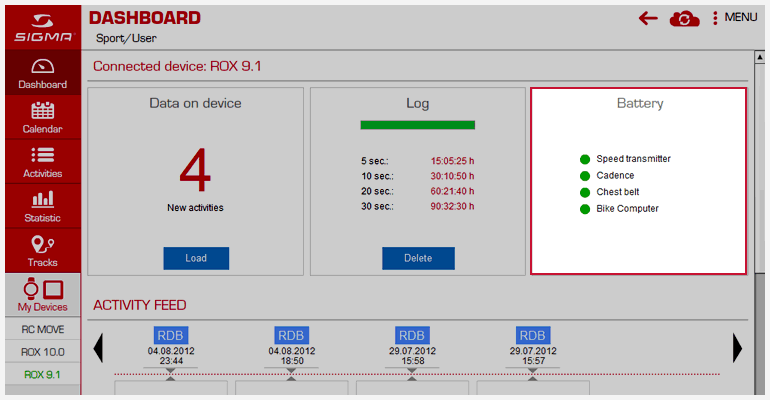The width and height of the screenshot is (770, 400).
Task: Select RDB activity 04.08.2012 23:44
Action: click(170, 347)
